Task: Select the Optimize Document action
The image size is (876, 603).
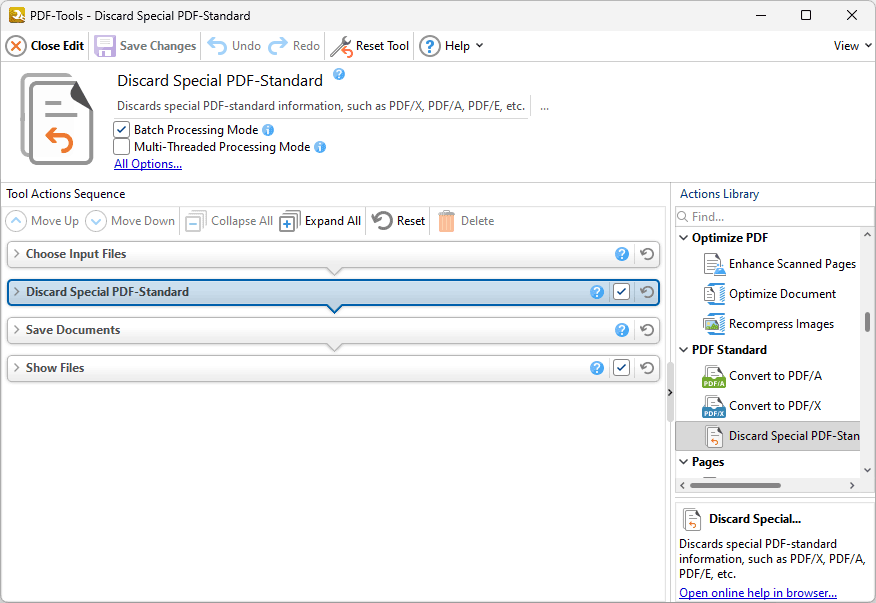Action: (x=770, y=294)
